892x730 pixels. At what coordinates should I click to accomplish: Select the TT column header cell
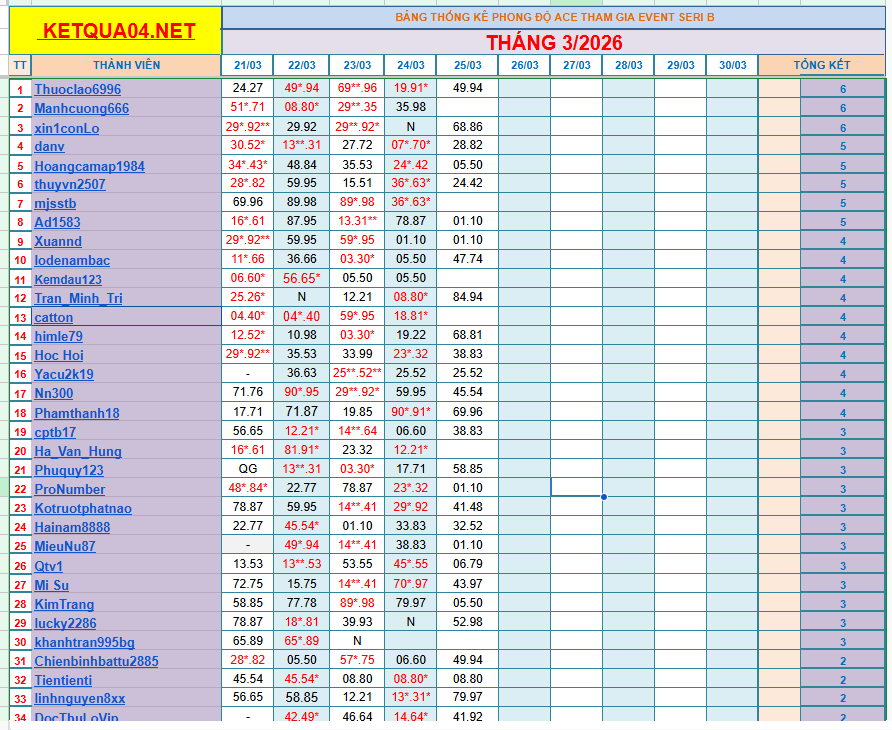[20, 66]
